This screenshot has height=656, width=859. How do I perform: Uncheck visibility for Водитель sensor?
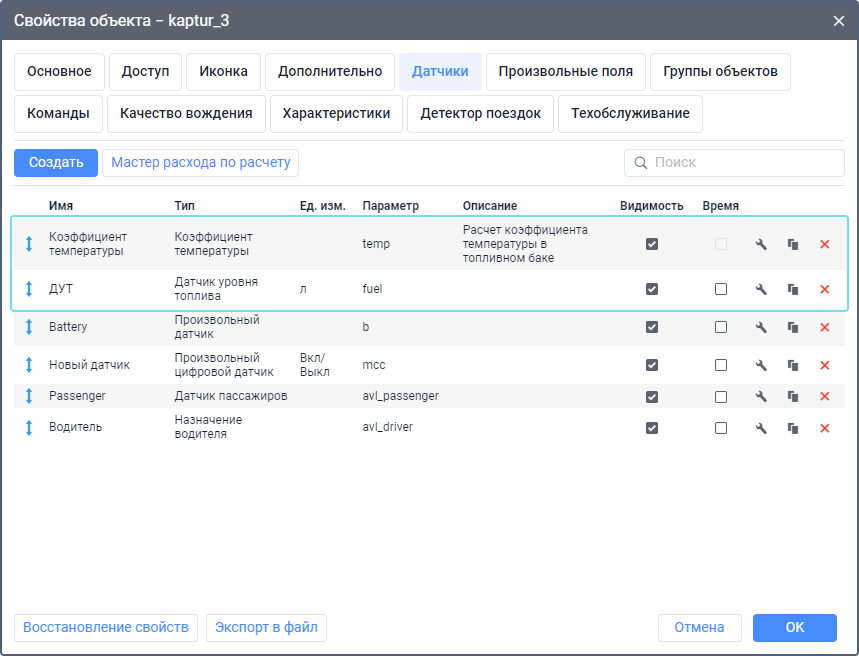652,428
